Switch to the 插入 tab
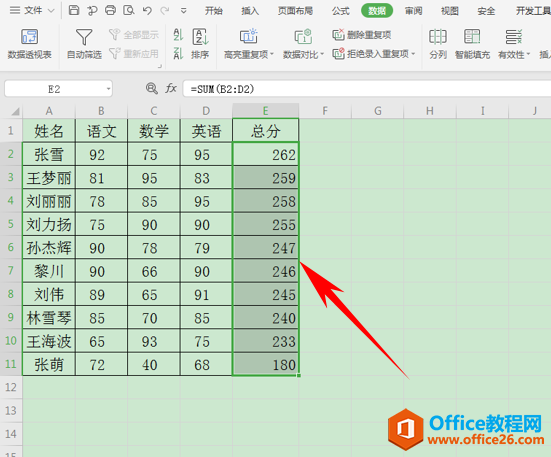 point(250,11)
